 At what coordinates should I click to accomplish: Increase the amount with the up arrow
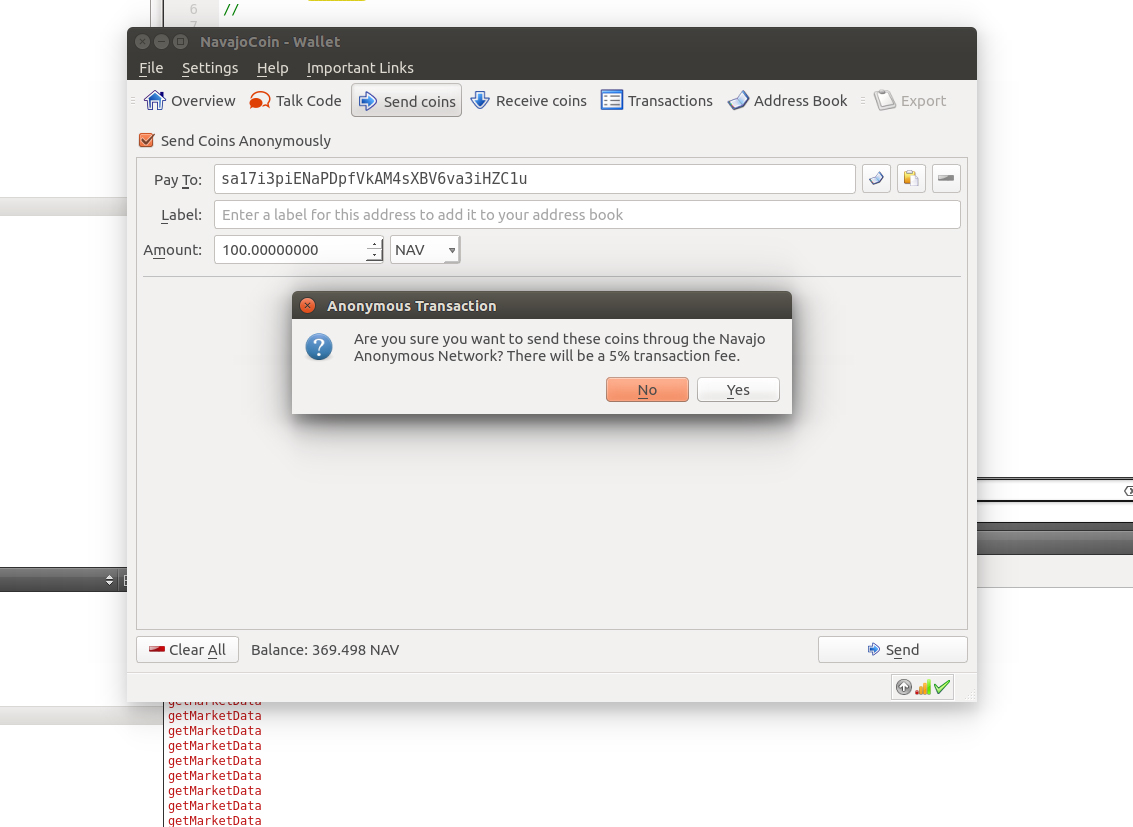point(374,244)
